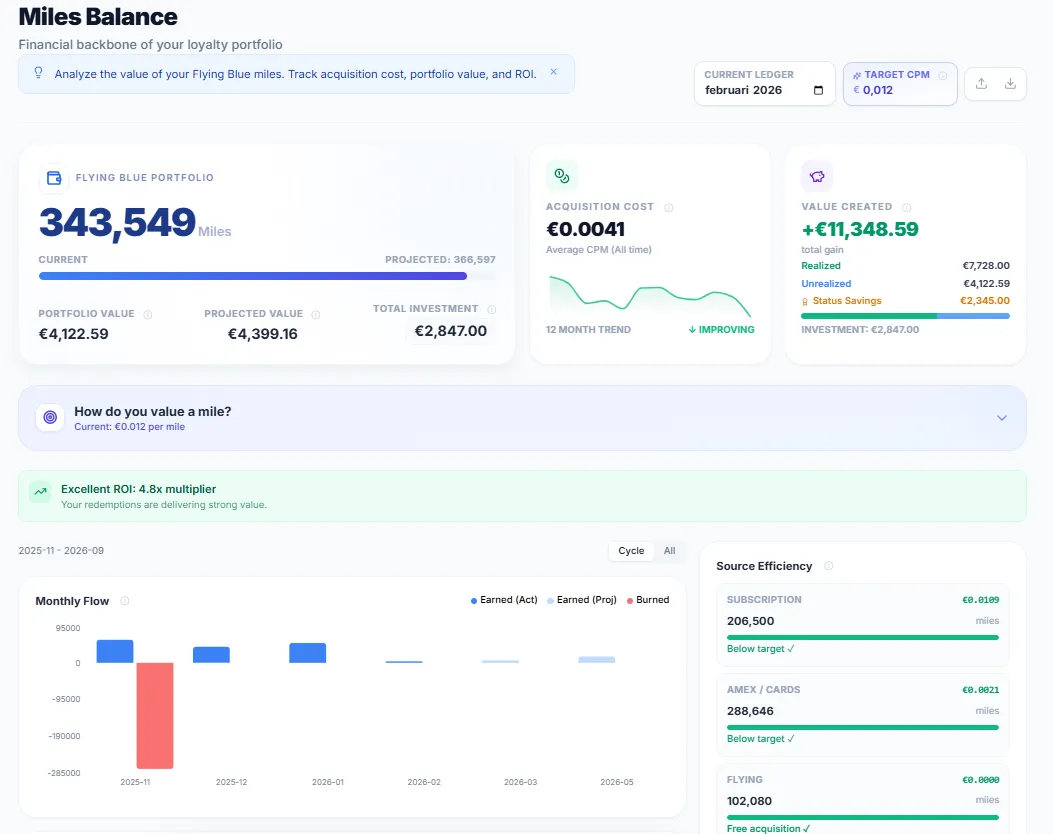The image size is (1053, 834).
Task: Switch to the All view
Action: click(669, 551)
